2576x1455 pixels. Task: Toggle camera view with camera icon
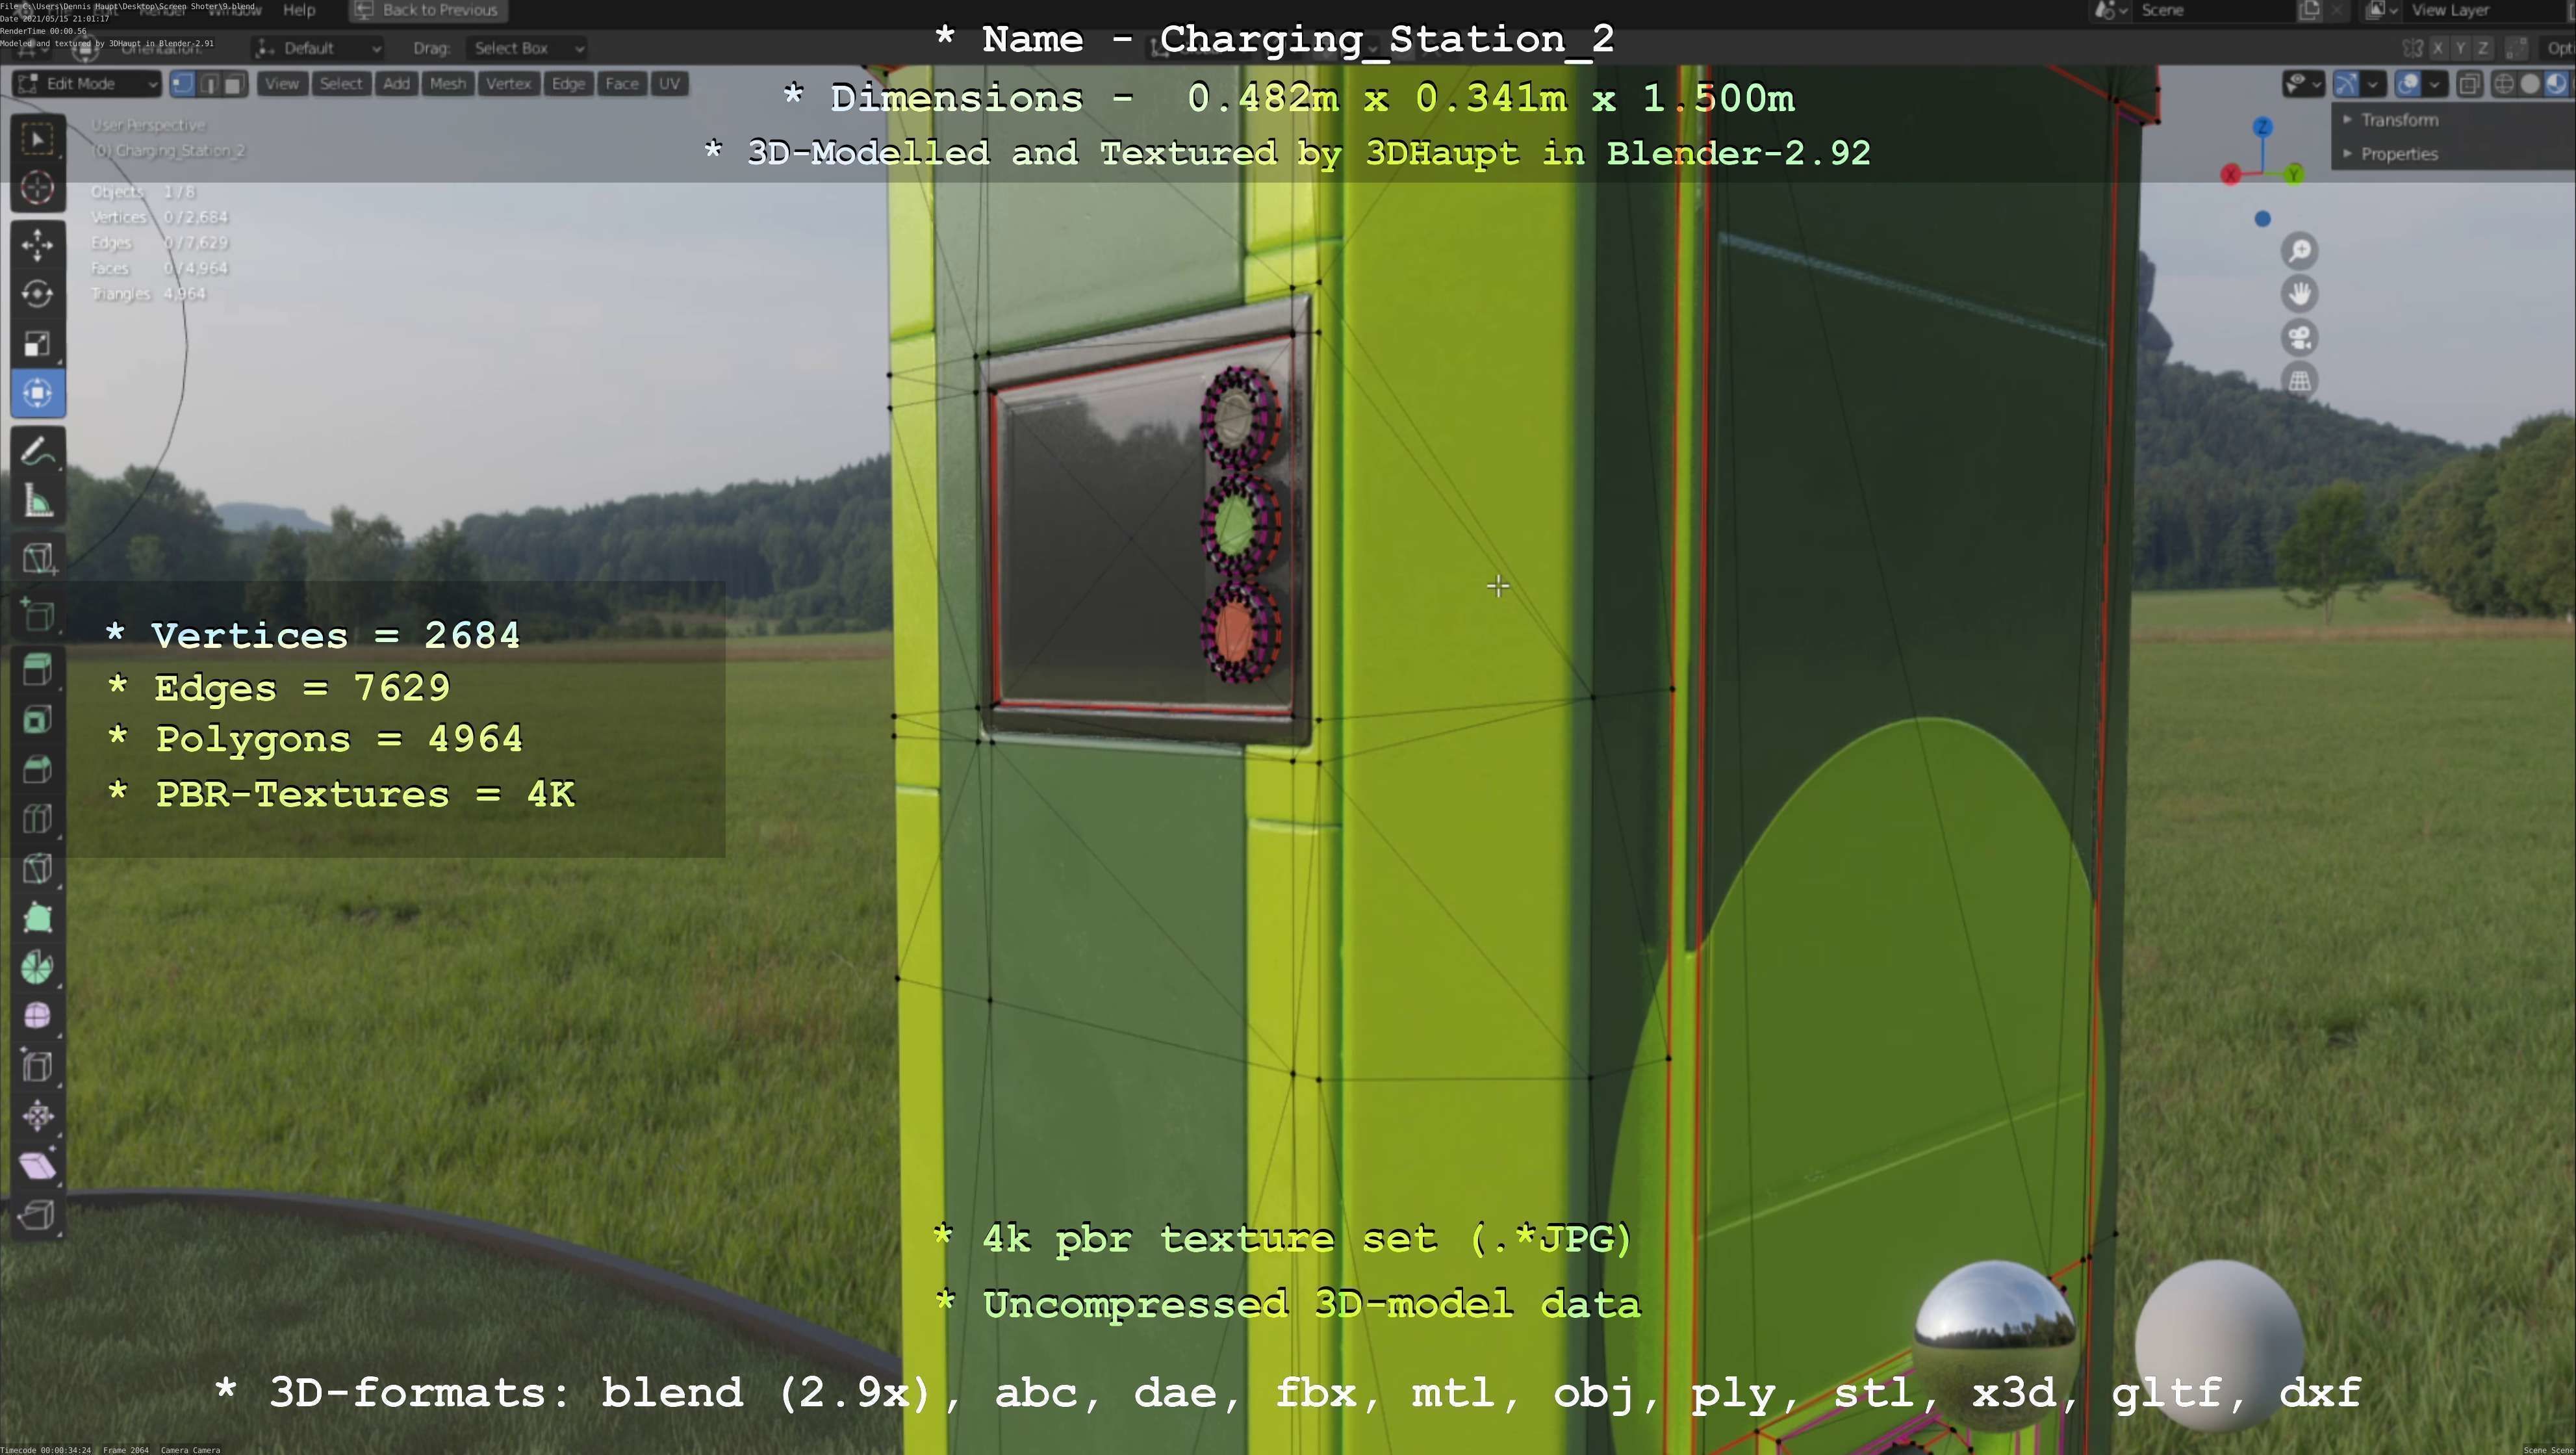tap(2299, 338)
